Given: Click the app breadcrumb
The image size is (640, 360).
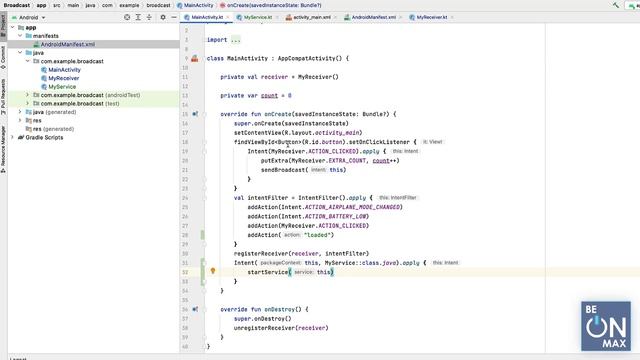Looking at the screenshot, I should 41,5.
